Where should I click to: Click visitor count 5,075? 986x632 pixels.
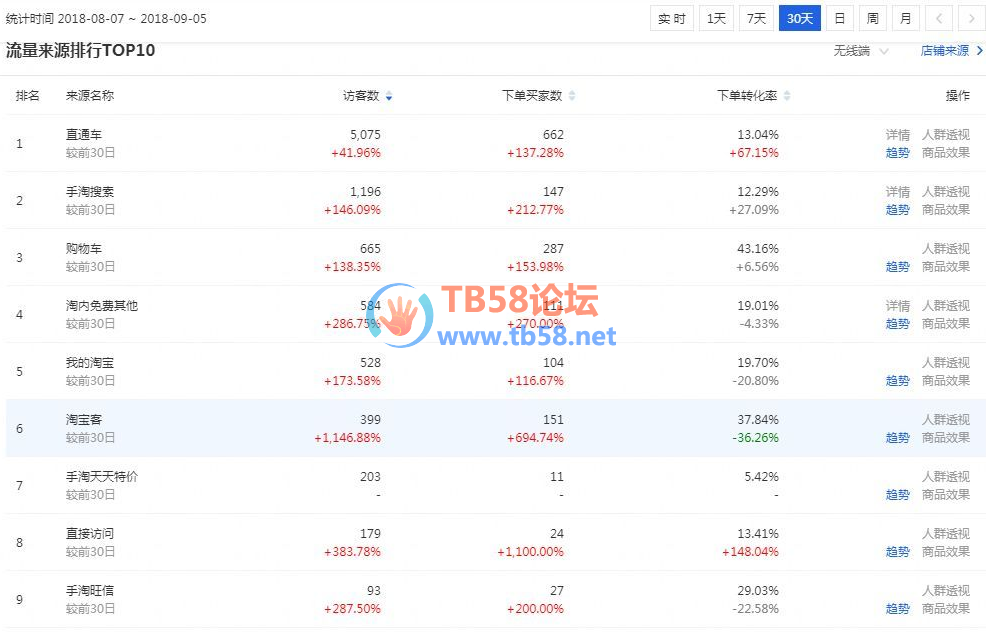[365, 135]
